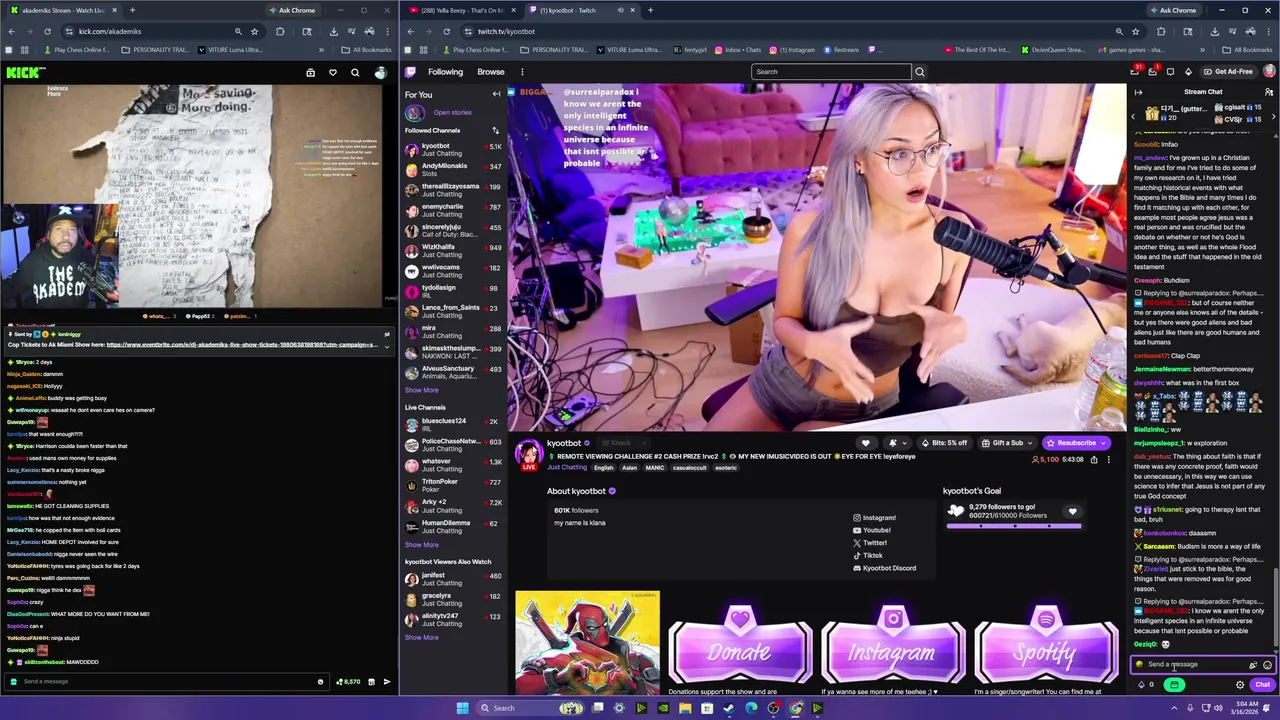Click the follower goal progress bar

click(x=1013, y=525)
